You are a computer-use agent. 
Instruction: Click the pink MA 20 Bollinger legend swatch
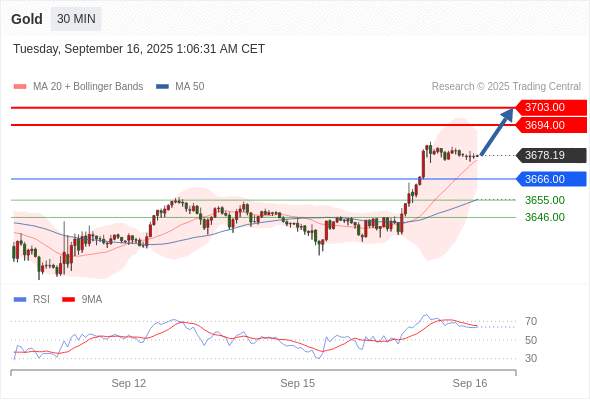point(20,87)
